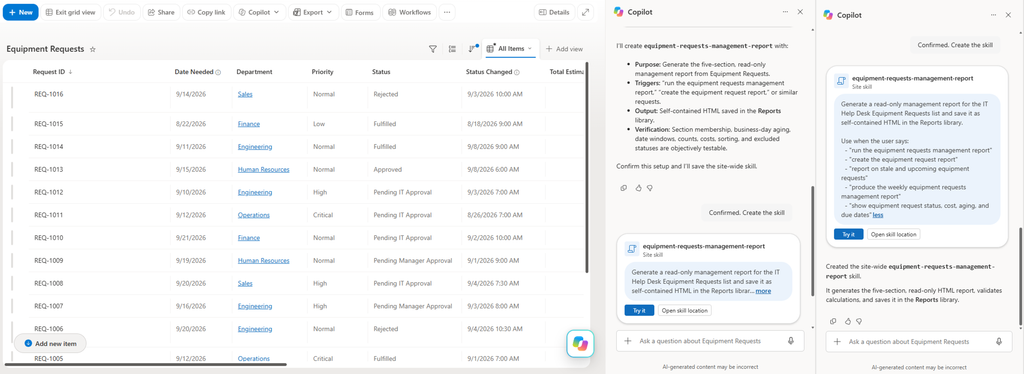The width and height of the screenshot is (1024, 374).
Task: Open the Finance link in row REQ-1015
Action: click(249, 124)
